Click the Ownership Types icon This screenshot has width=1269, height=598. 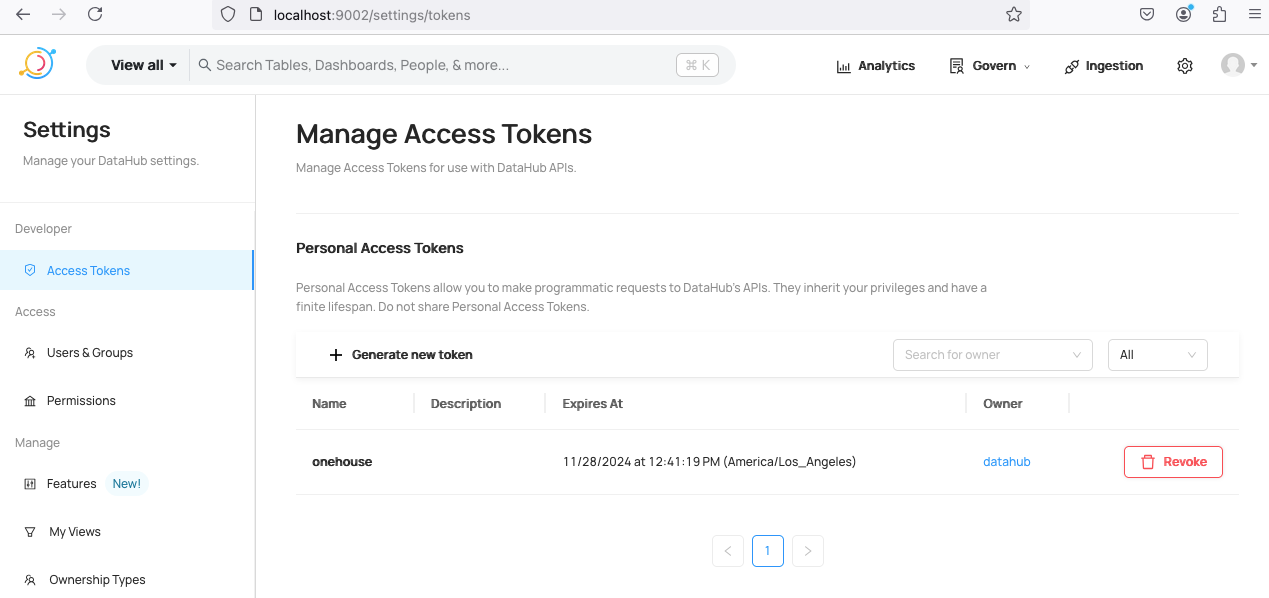[30, 580]
